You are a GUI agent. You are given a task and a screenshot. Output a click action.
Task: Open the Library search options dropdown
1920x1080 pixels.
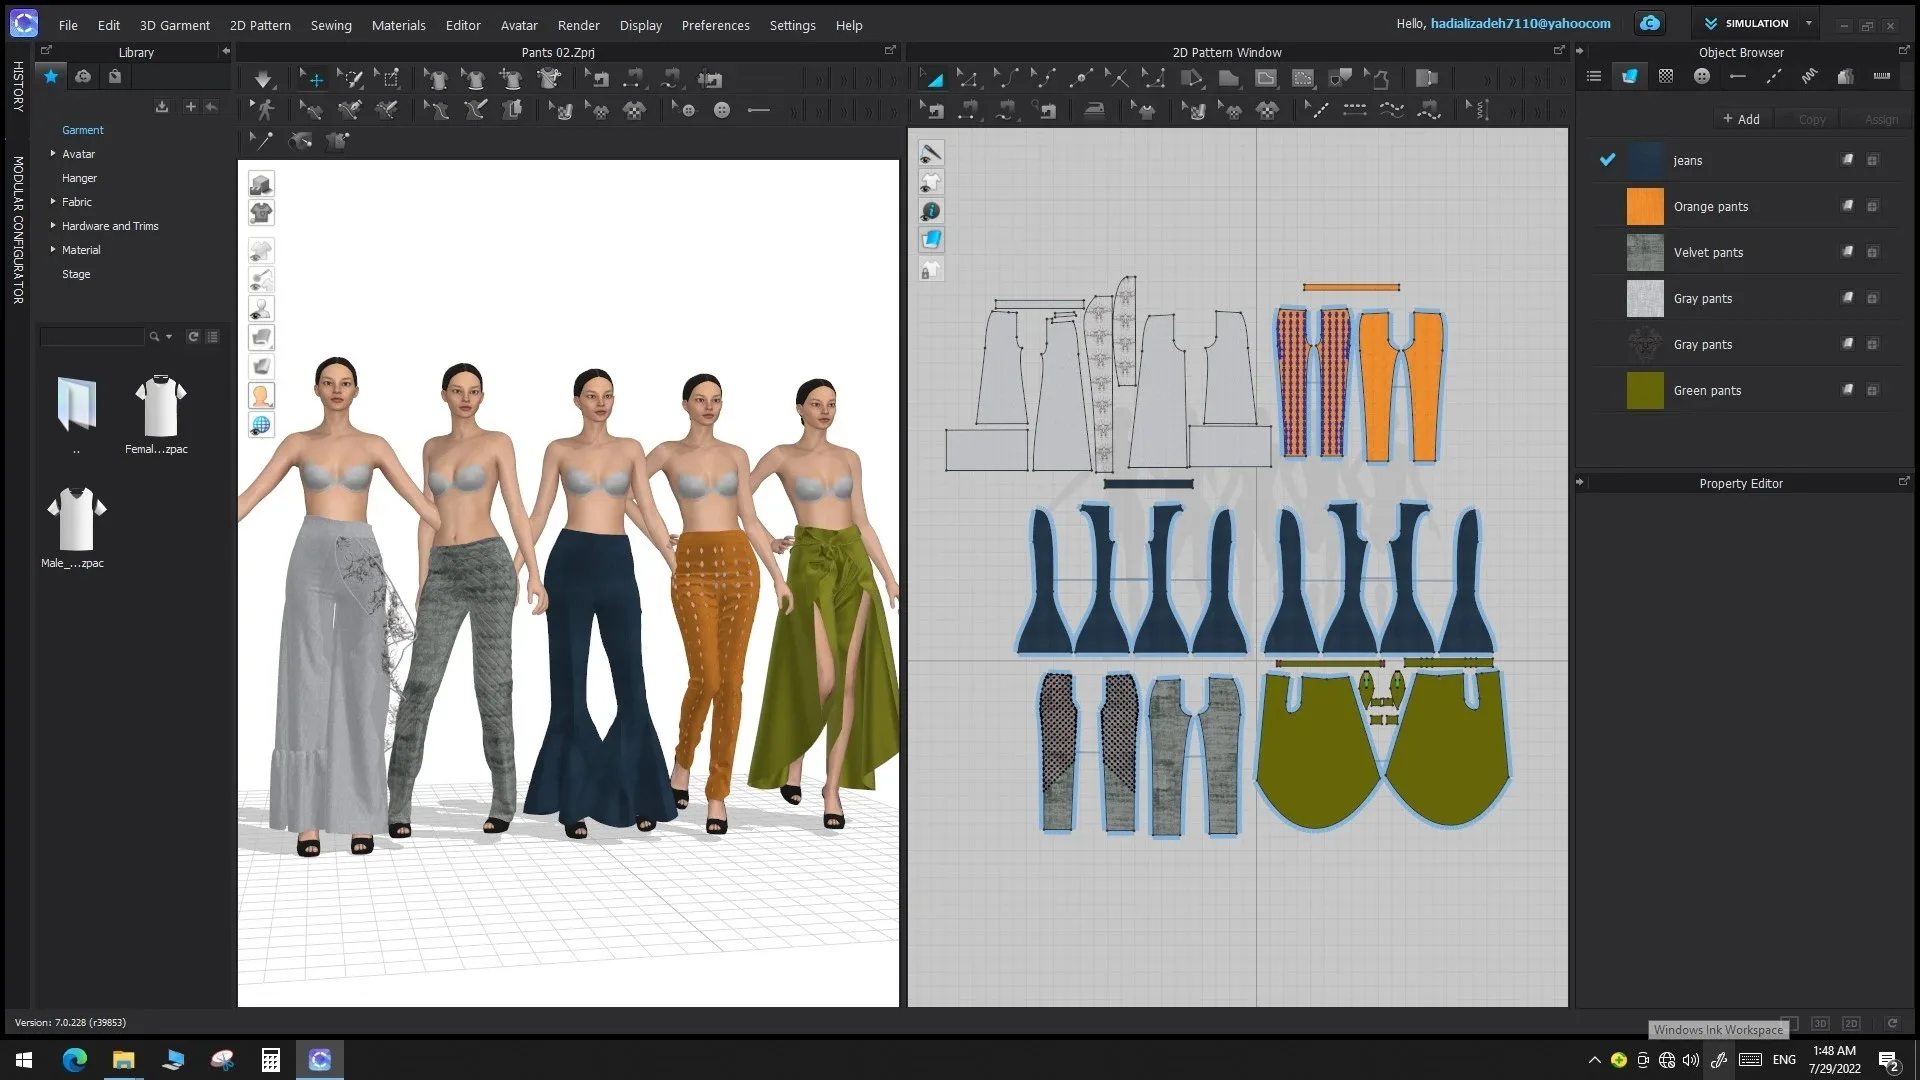[169, 337]
